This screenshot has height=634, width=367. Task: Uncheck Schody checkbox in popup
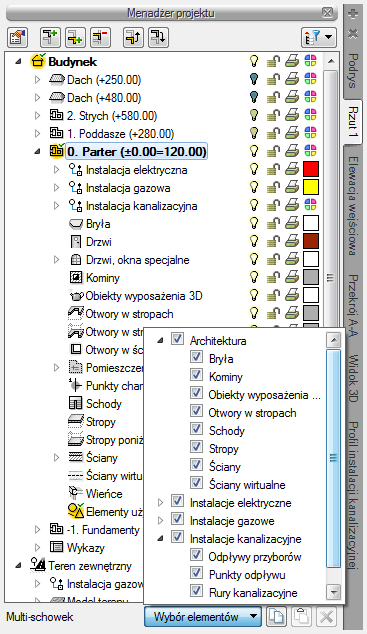196,429
